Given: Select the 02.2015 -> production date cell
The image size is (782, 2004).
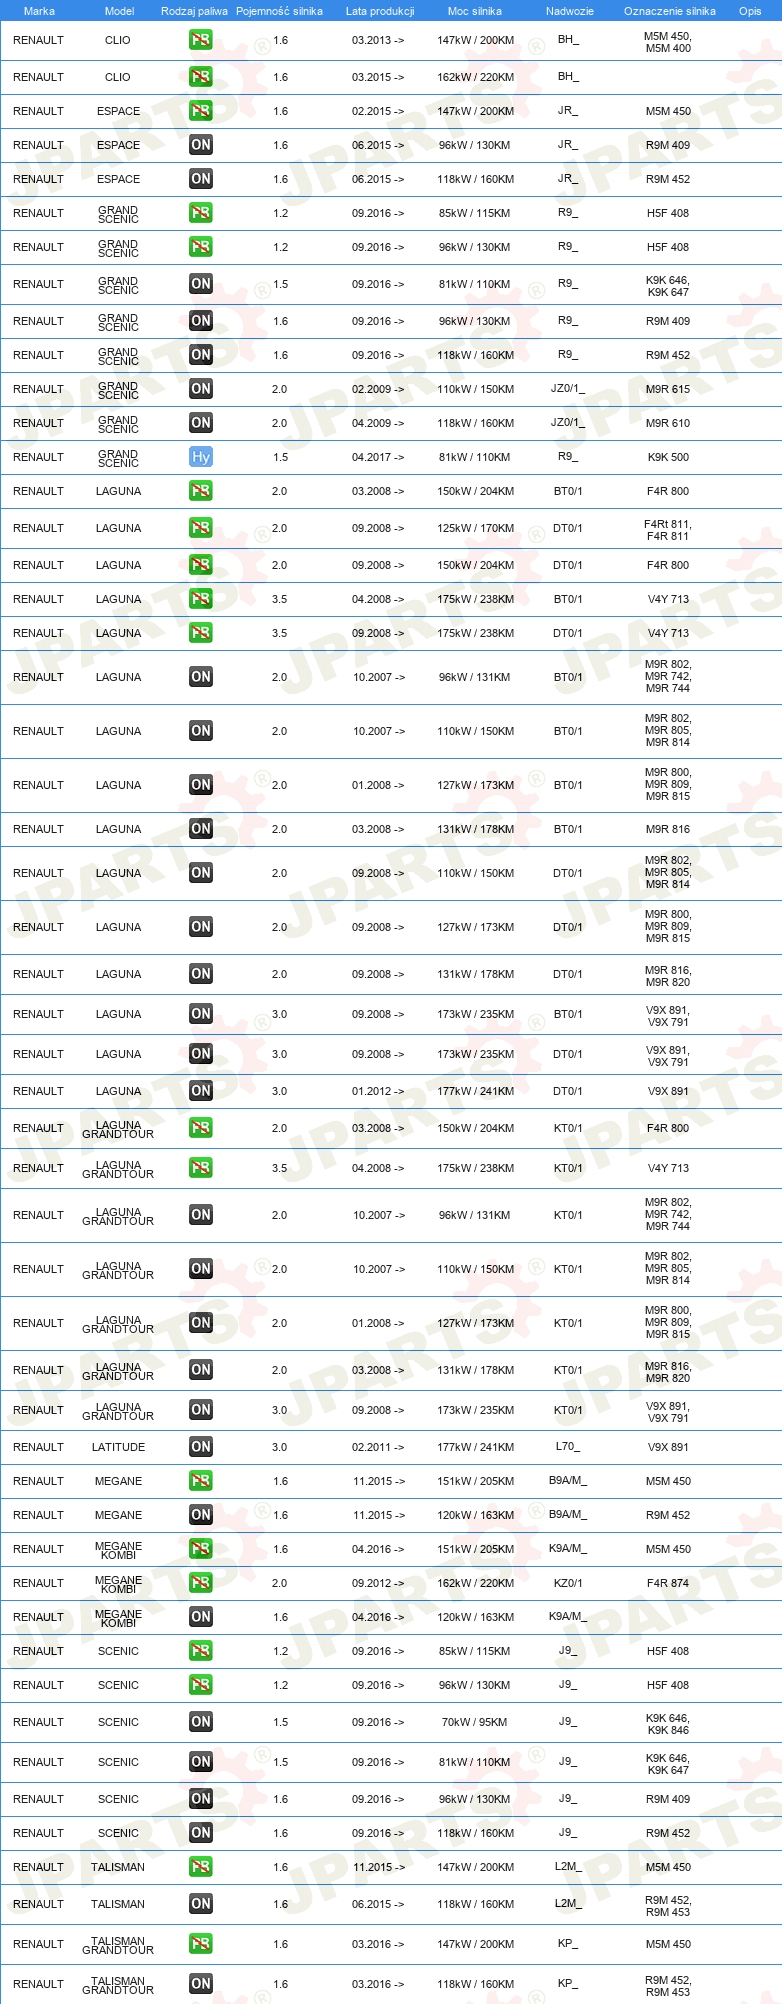Looking at the screenshot, I should tap(378, 111).
